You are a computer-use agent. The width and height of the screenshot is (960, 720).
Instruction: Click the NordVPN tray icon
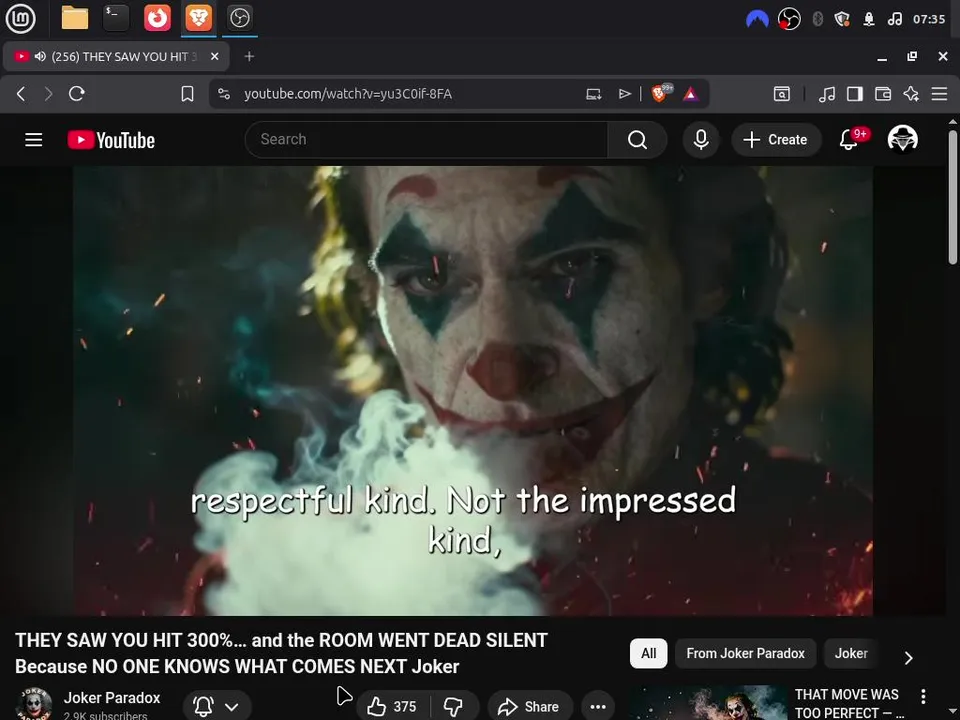click(x=757, y=19)
